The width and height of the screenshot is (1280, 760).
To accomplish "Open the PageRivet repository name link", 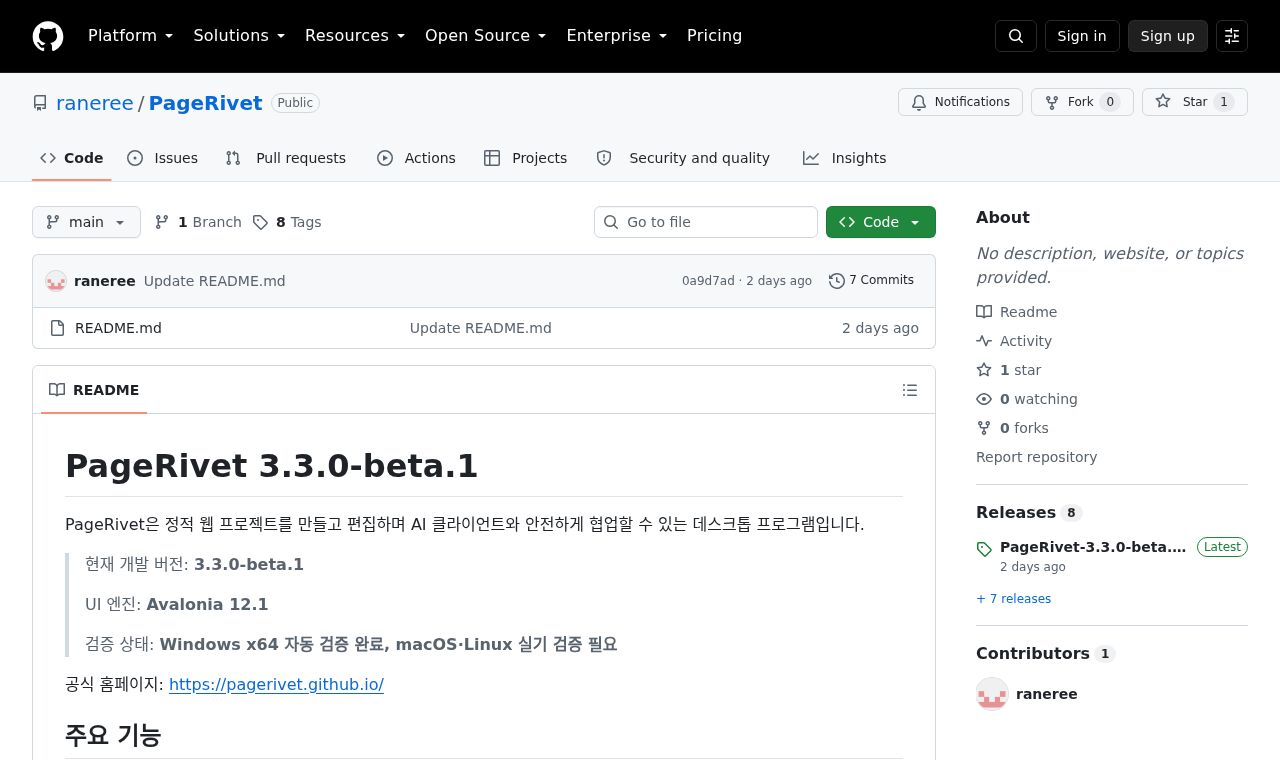I will [x=206, y=103].
